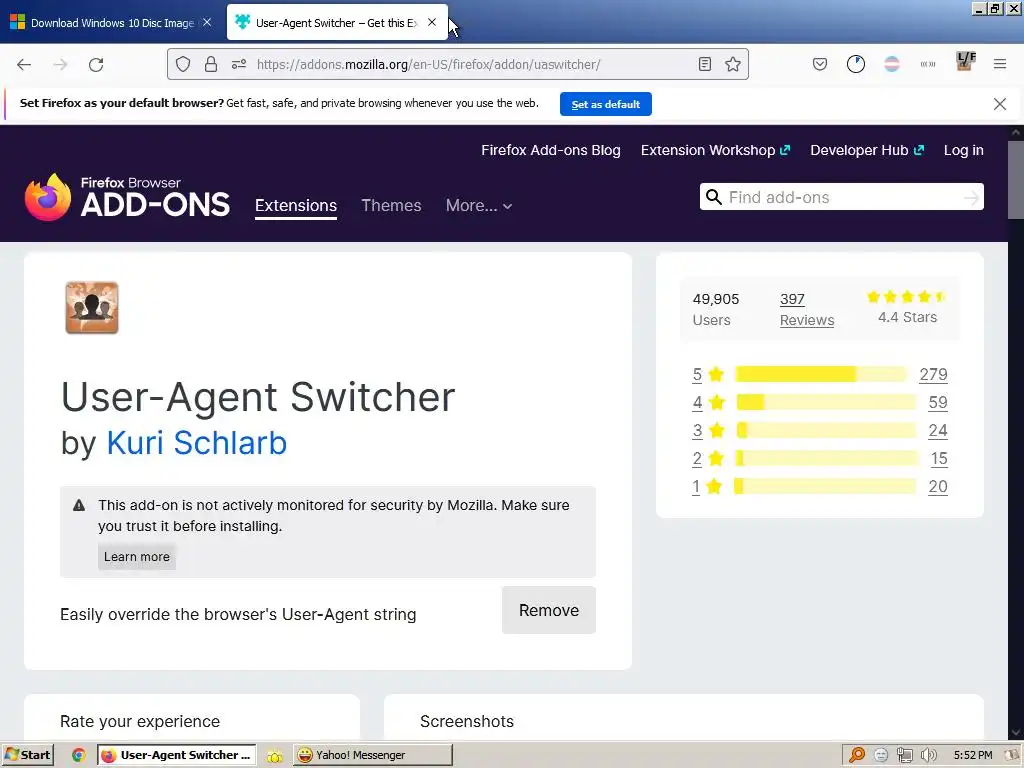Open the 397 Reviews link
Image resolution: width=1024 pixels, height=768 pixels.
point(807,310)
